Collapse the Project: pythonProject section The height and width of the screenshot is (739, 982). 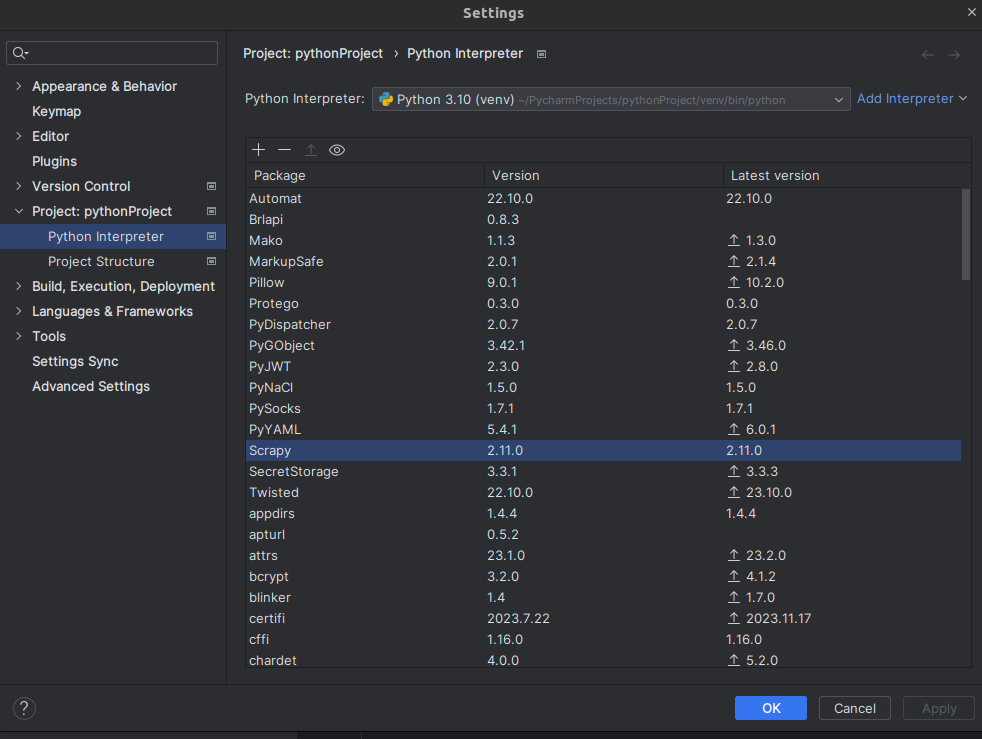point(19,211)
